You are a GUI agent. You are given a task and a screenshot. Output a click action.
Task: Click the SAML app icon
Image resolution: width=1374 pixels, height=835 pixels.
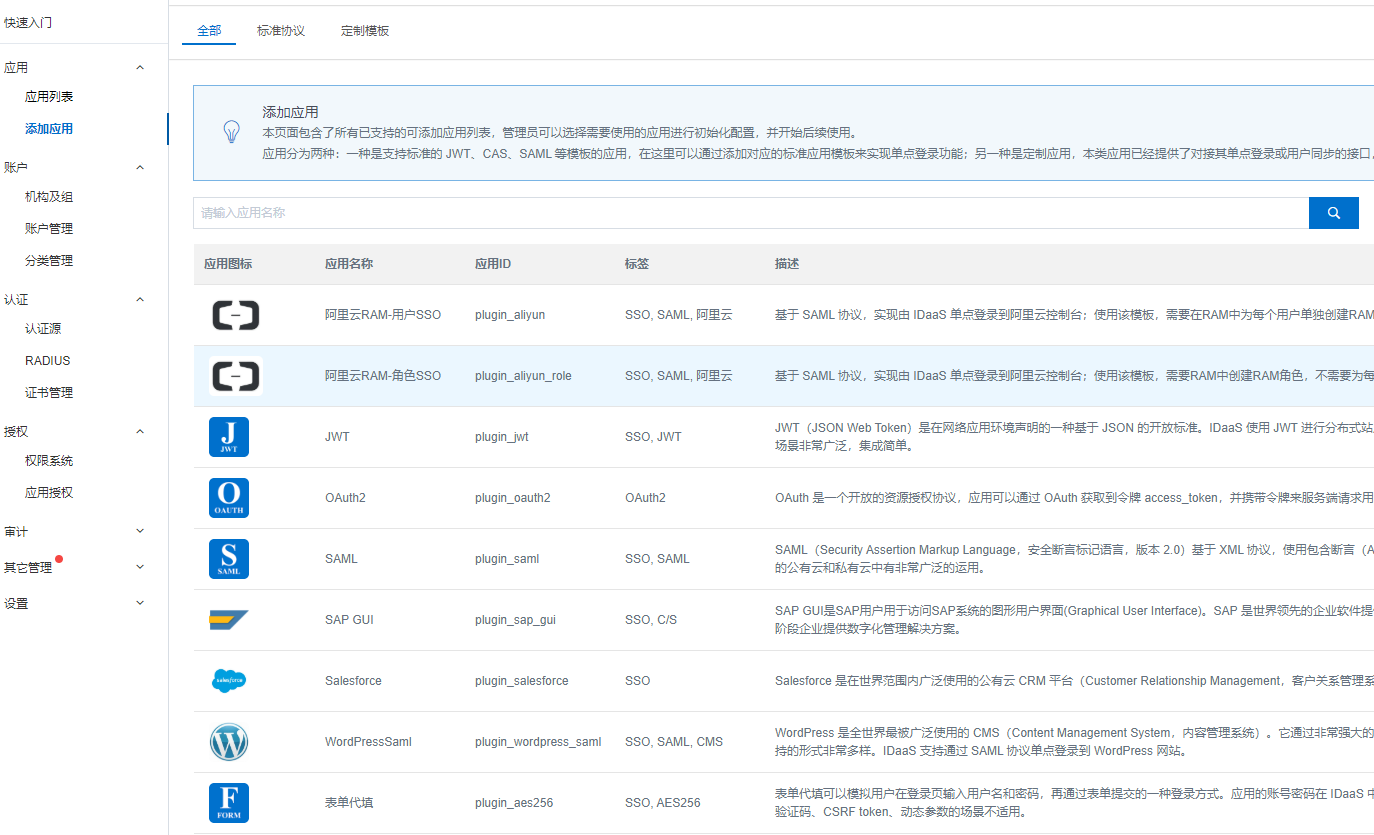229,559
